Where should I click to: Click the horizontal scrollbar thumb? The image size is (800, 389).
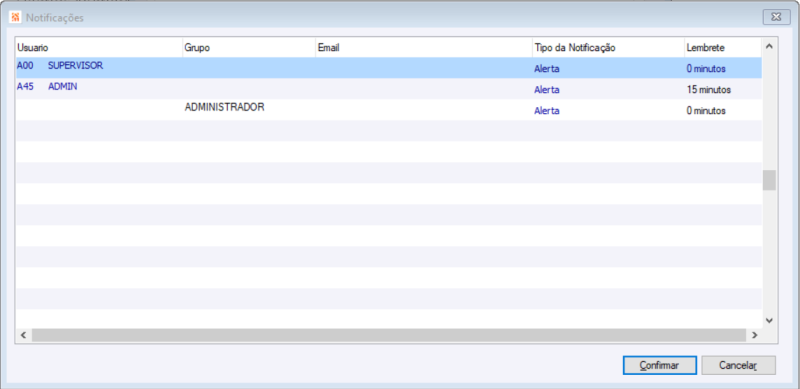389,335
